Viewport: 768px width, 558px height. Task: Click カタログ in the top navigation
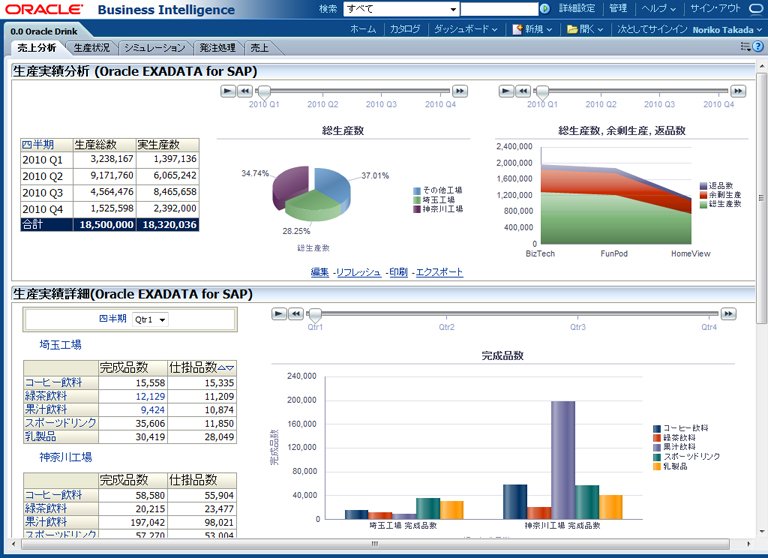pos(405,29)
